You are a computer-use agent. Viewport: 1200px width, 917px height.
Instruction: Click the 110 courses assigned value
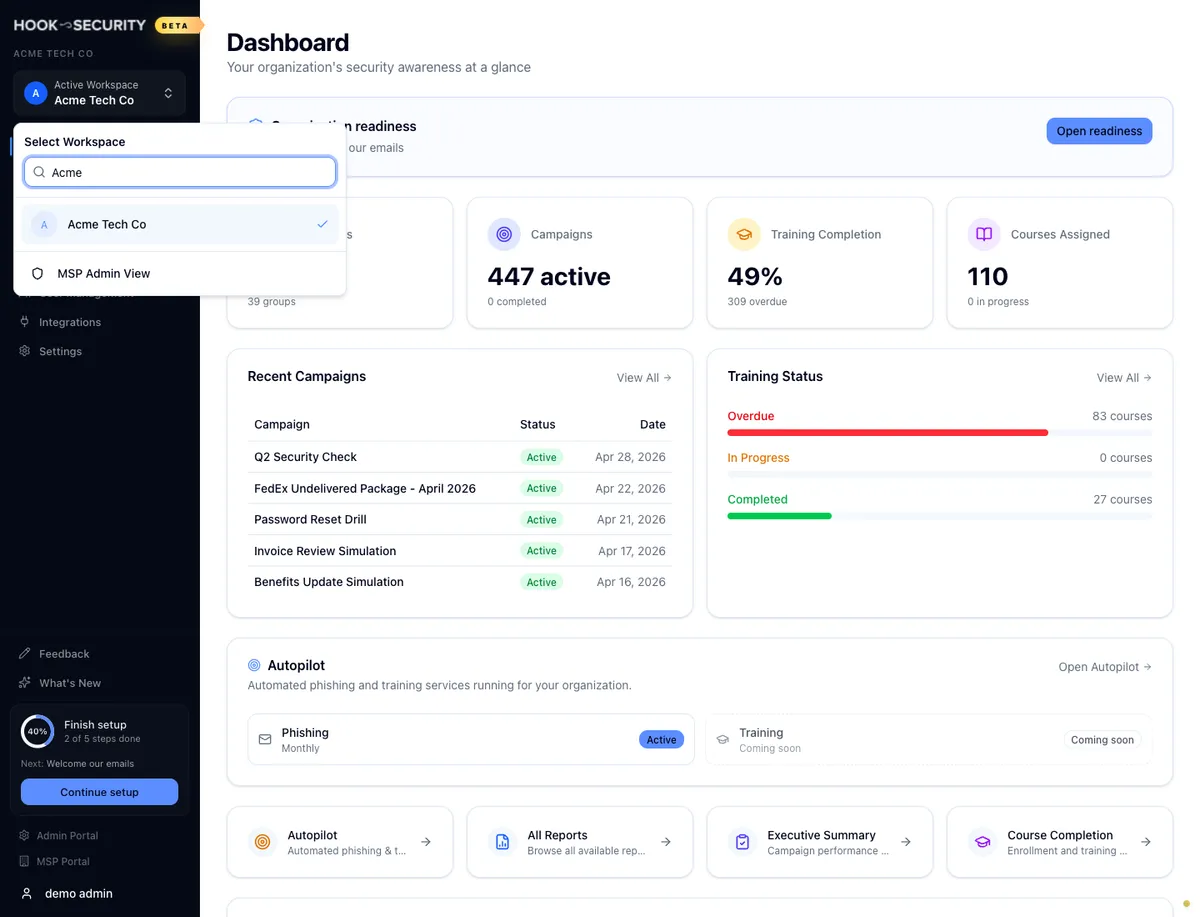(x=988, y=276)
